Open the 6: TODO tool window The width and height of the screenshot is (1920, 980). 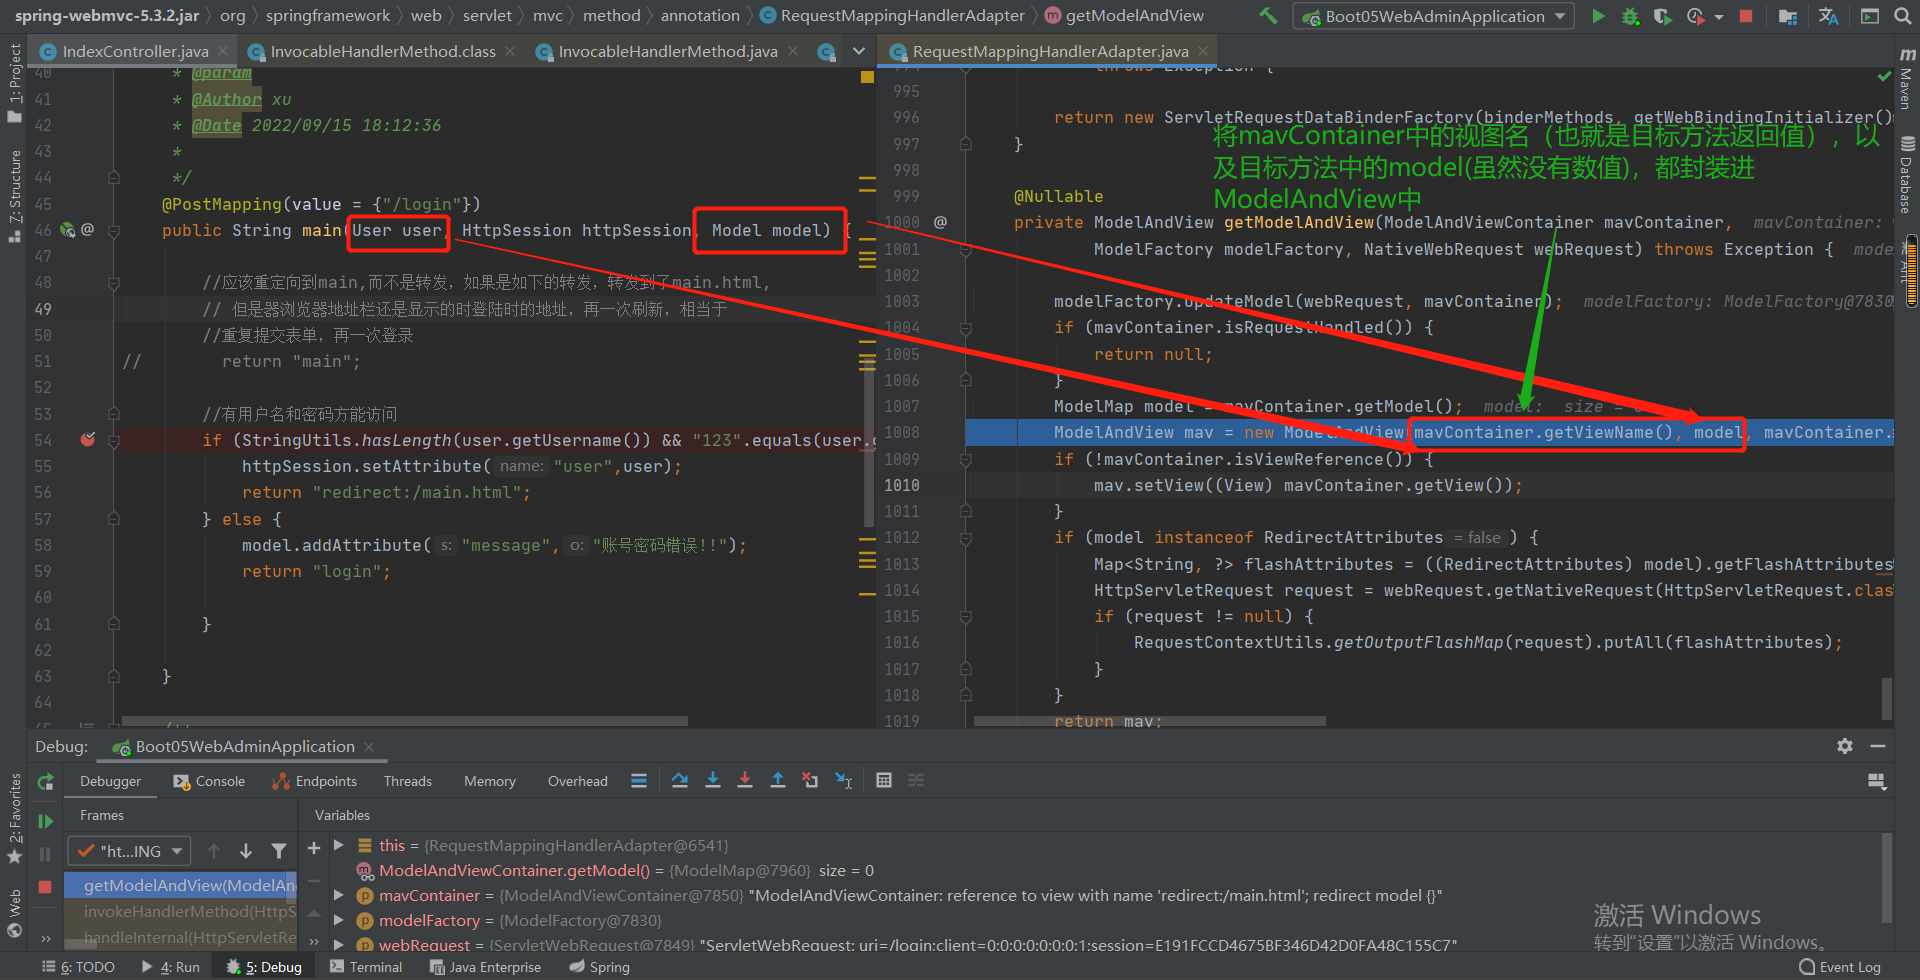click(78, 967)
